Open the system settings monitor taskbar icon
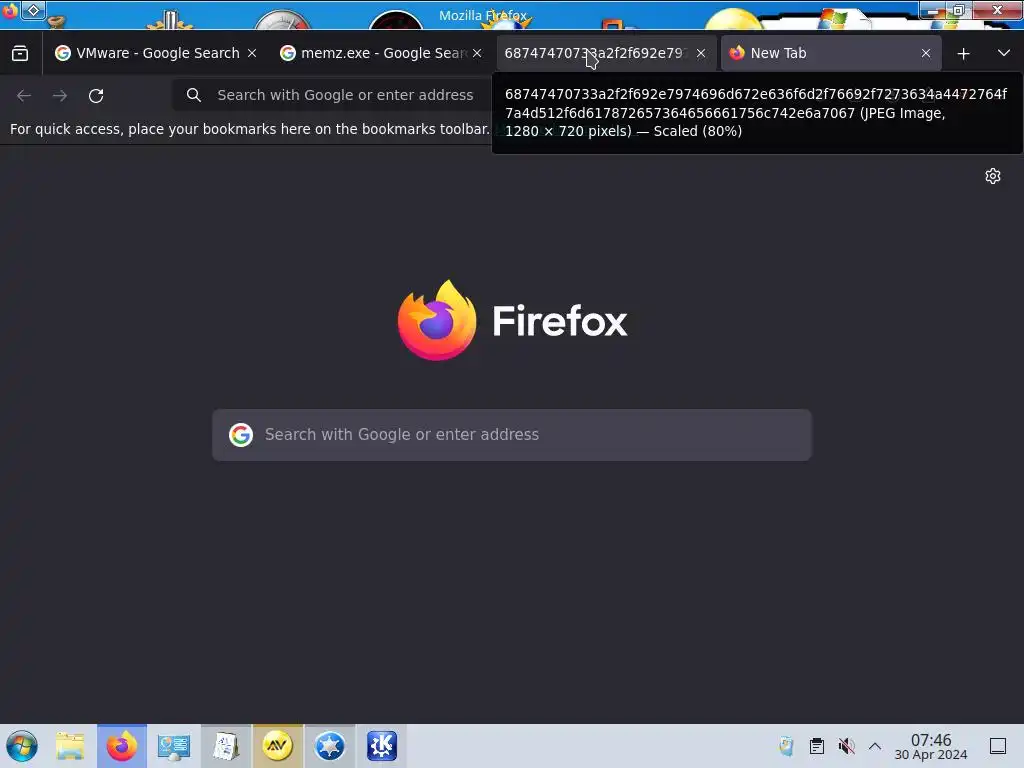This screenshot has width=1024, height=768. pos(174,746)
